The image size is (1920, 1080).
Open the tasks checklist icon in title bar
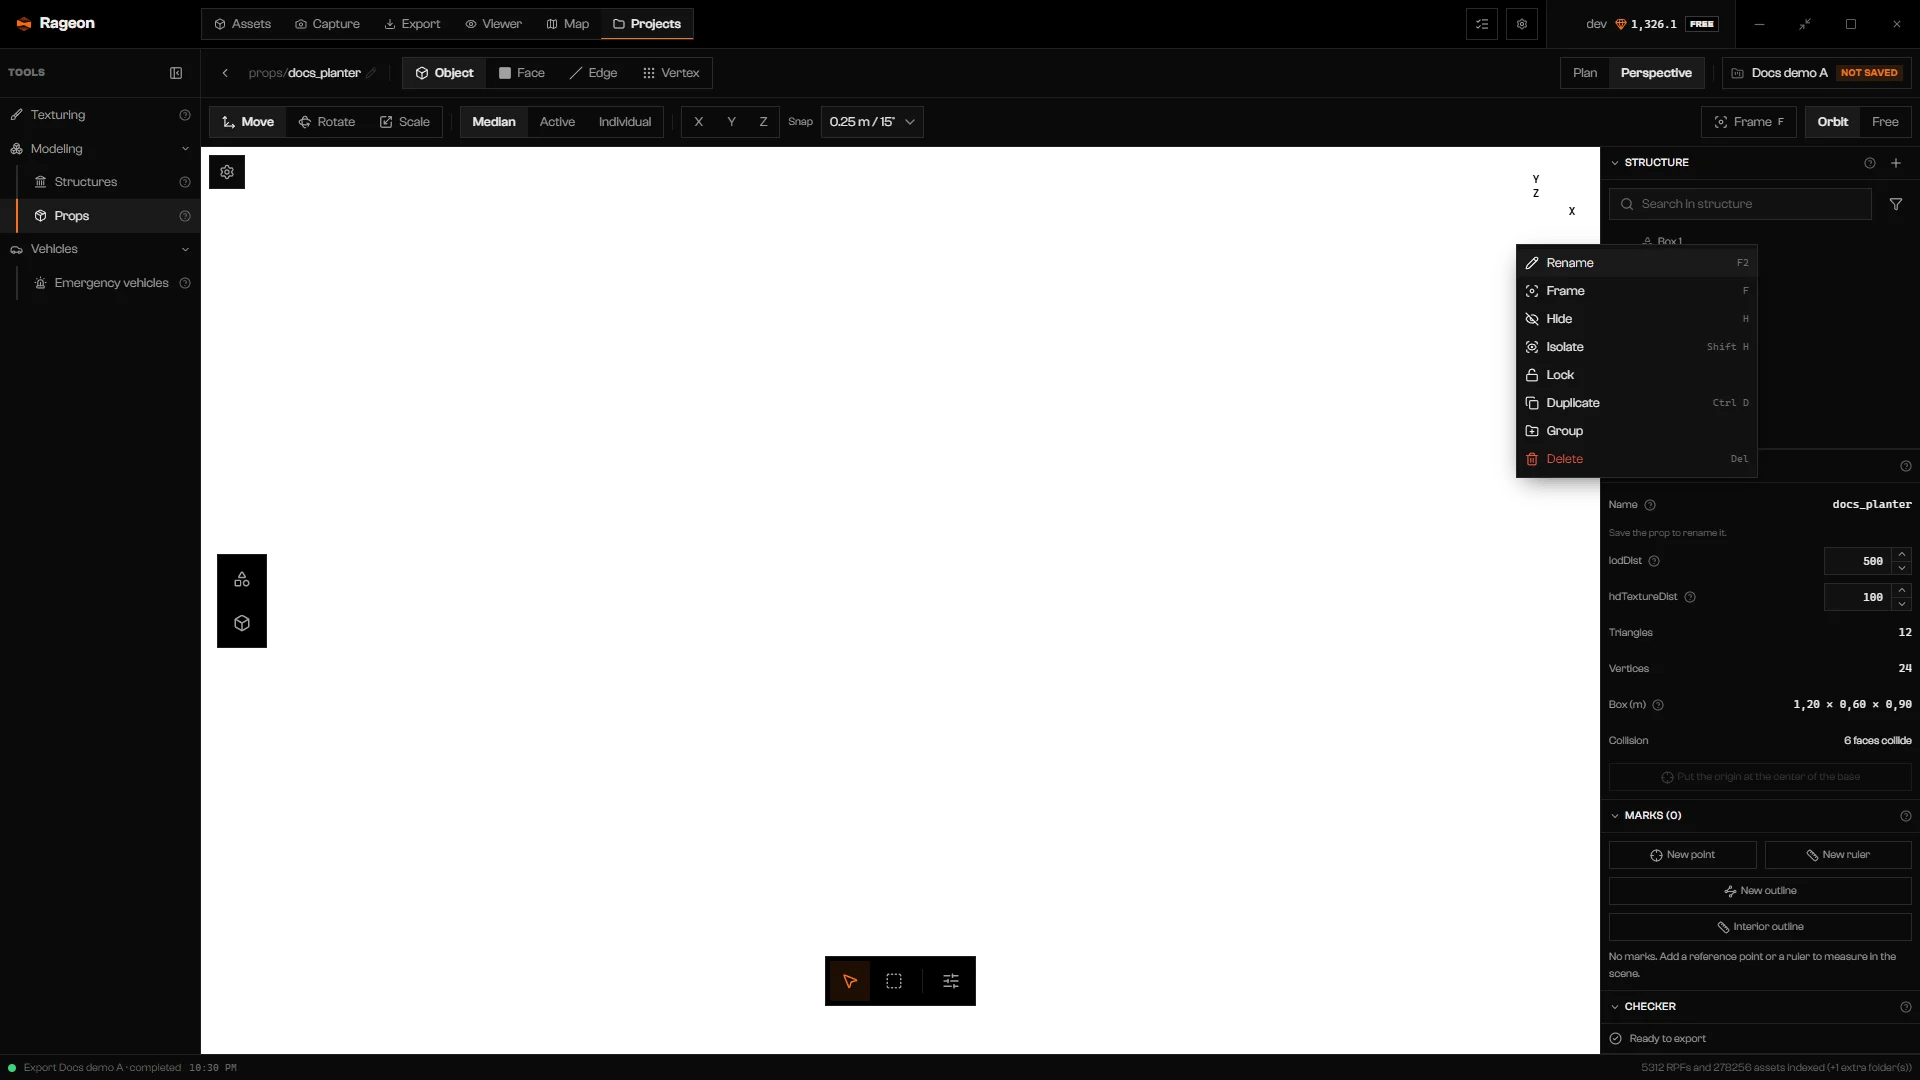tap(1482, 24)
